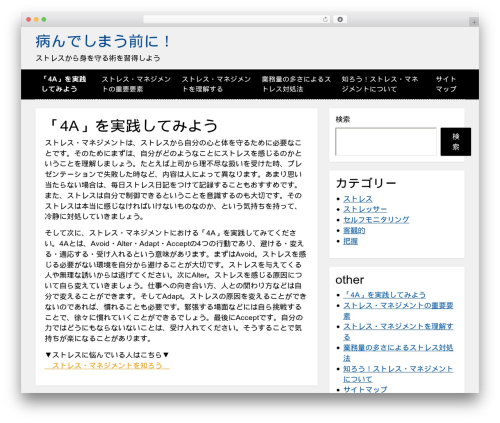Open site title 病んでしまう前に！

coord(103,42)
